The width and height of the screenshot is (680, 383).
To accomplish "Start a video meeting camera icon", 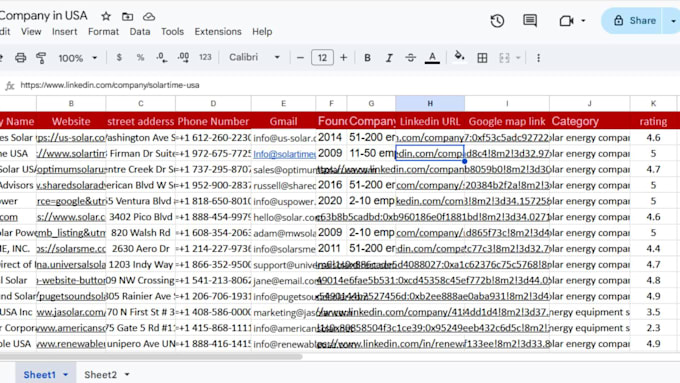I will (x=566, y=20).
